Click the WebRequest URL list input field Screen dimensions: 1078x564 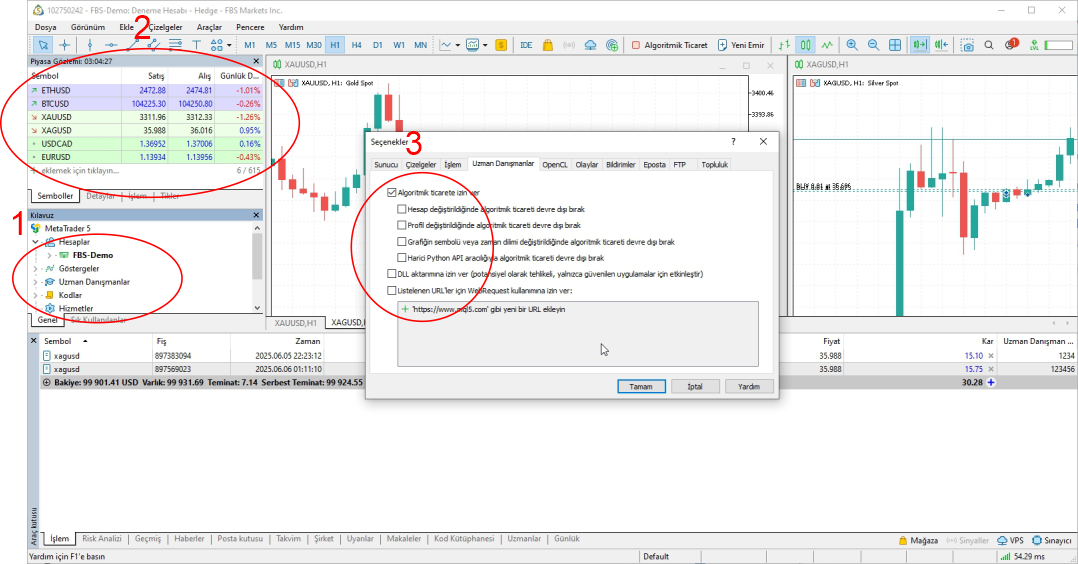pyautogui.click(x=578, y=335)
